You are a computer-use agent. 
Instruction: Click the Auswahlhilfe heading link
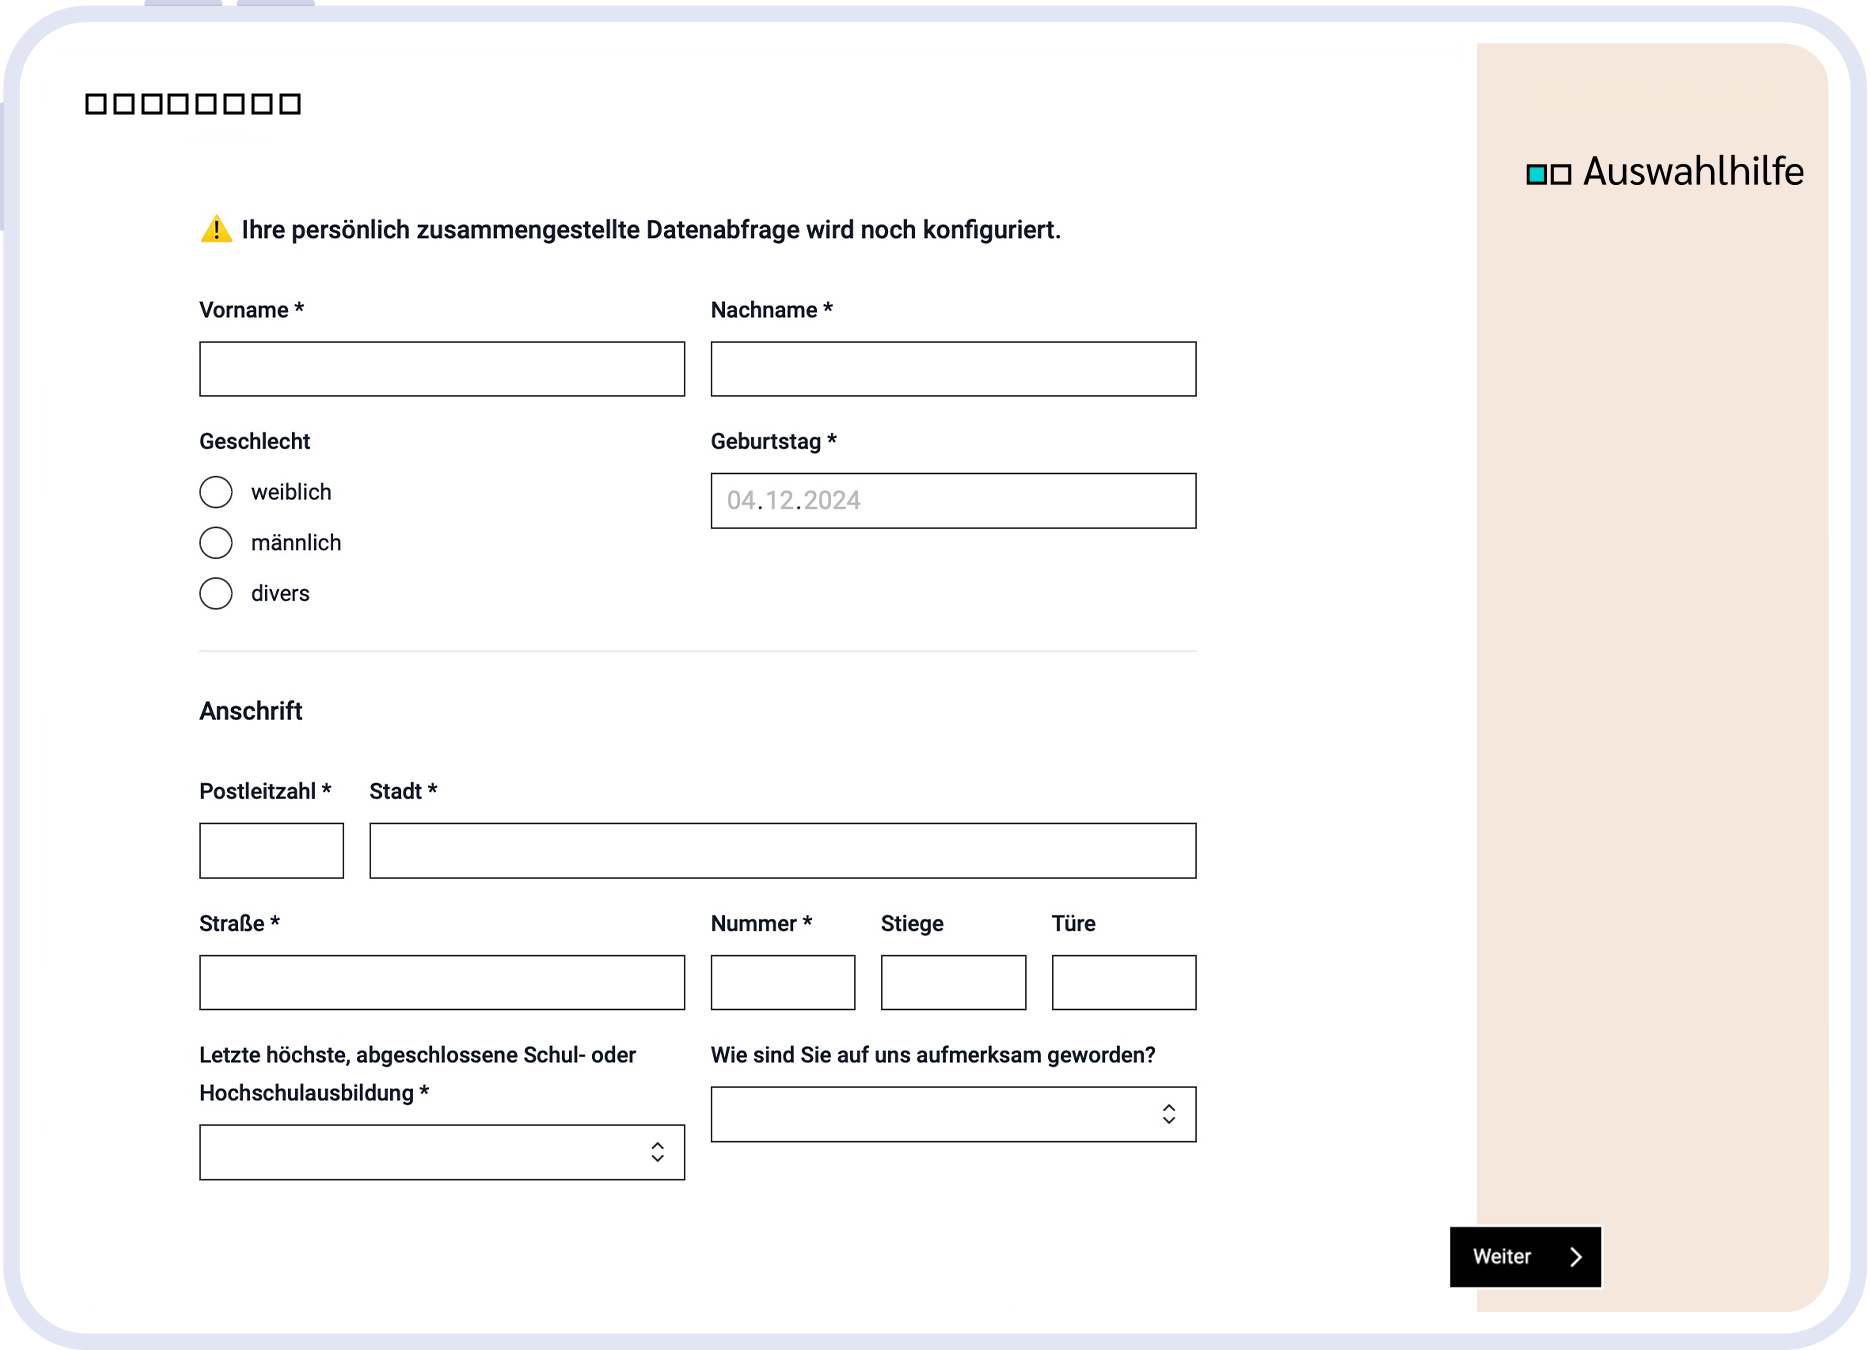(1693, 172)
